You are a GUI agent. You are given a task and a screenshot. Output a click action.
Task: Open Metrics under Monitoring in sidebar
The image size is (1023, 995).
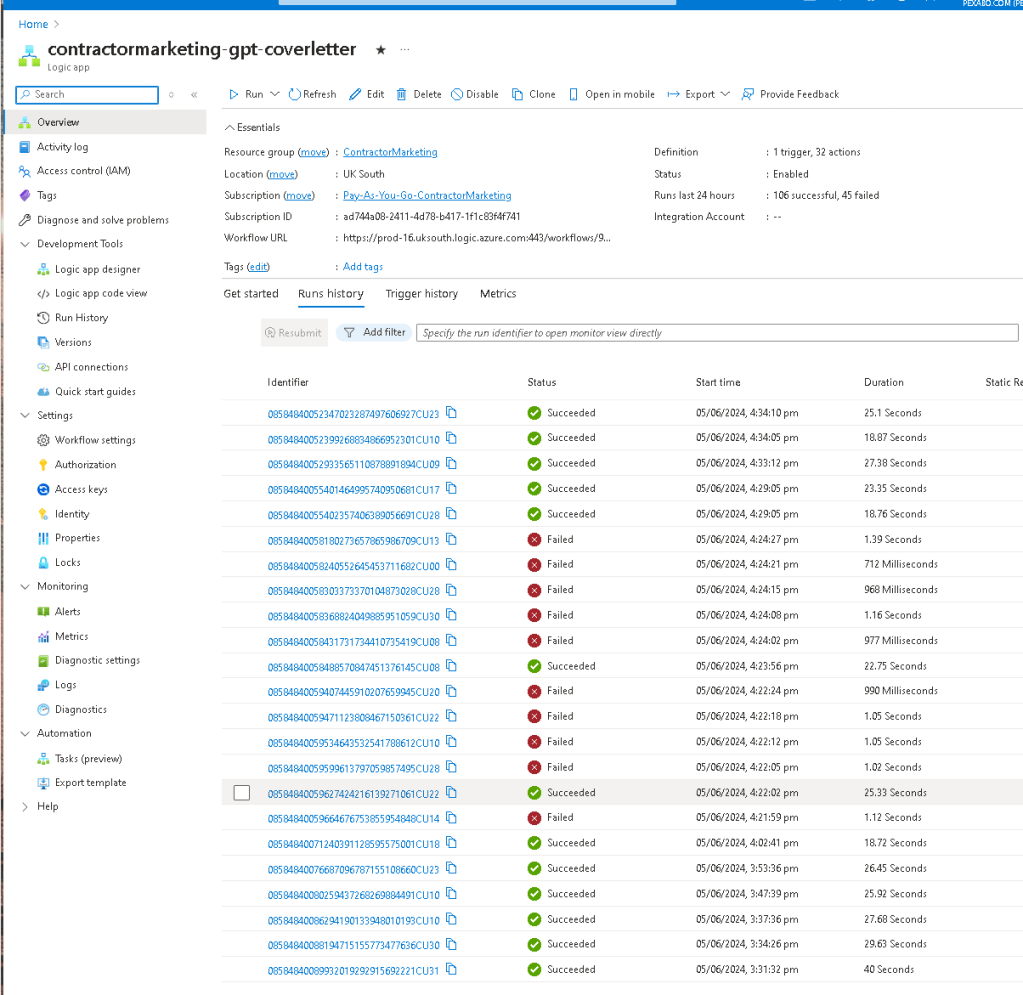coord(71,636)
